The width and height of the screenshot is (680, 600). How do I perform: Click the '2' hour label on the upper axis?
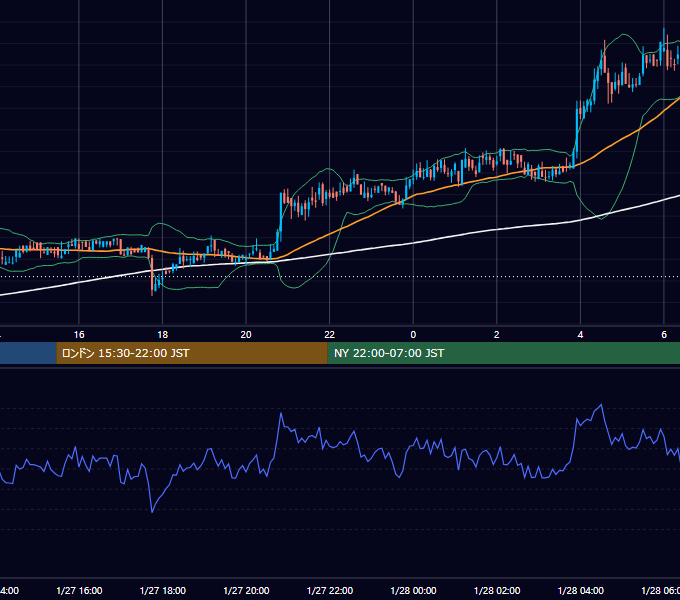click(497, 335)
